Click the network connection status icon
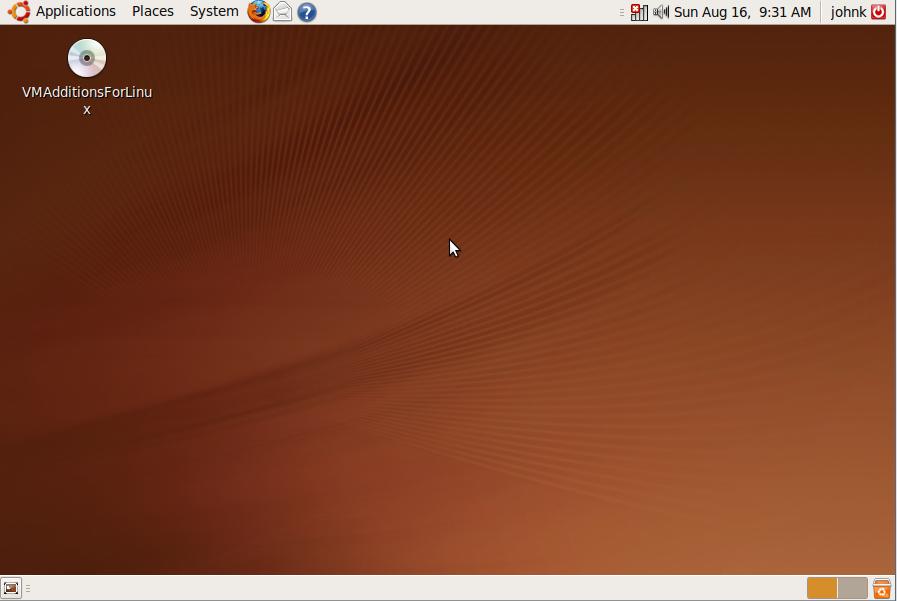 tap(638, 12)
